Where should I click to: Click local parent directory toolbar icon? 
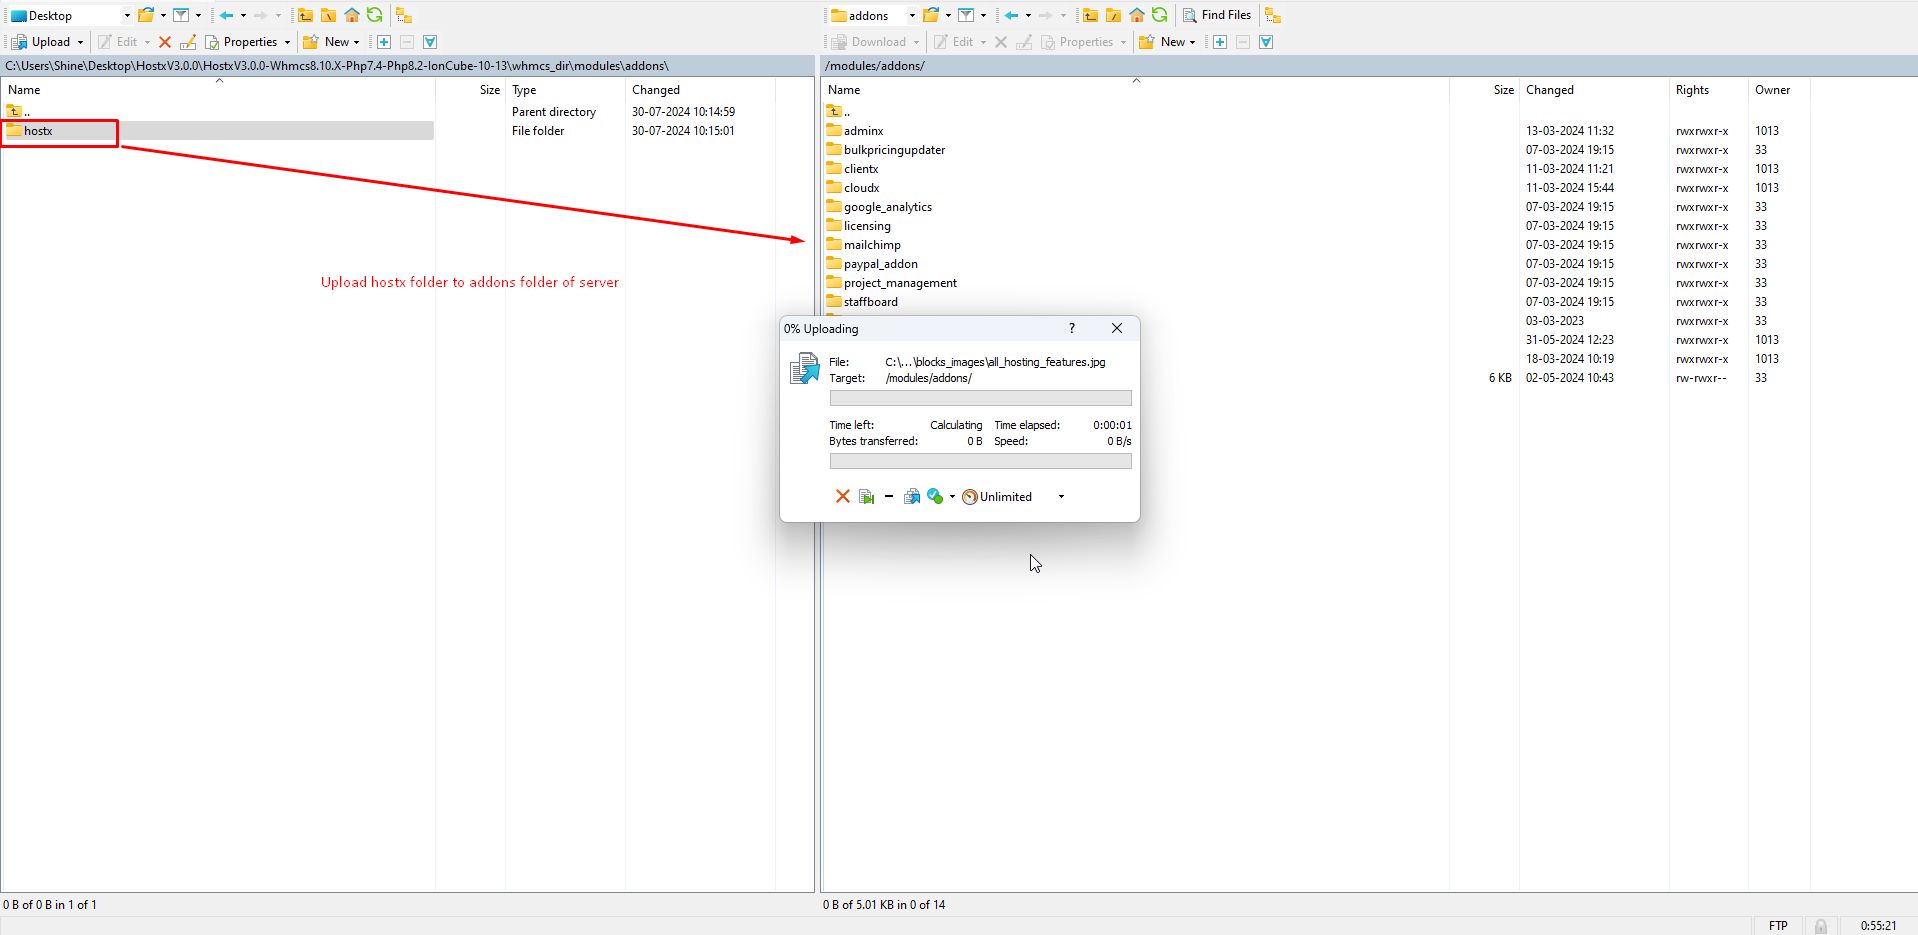305,15
